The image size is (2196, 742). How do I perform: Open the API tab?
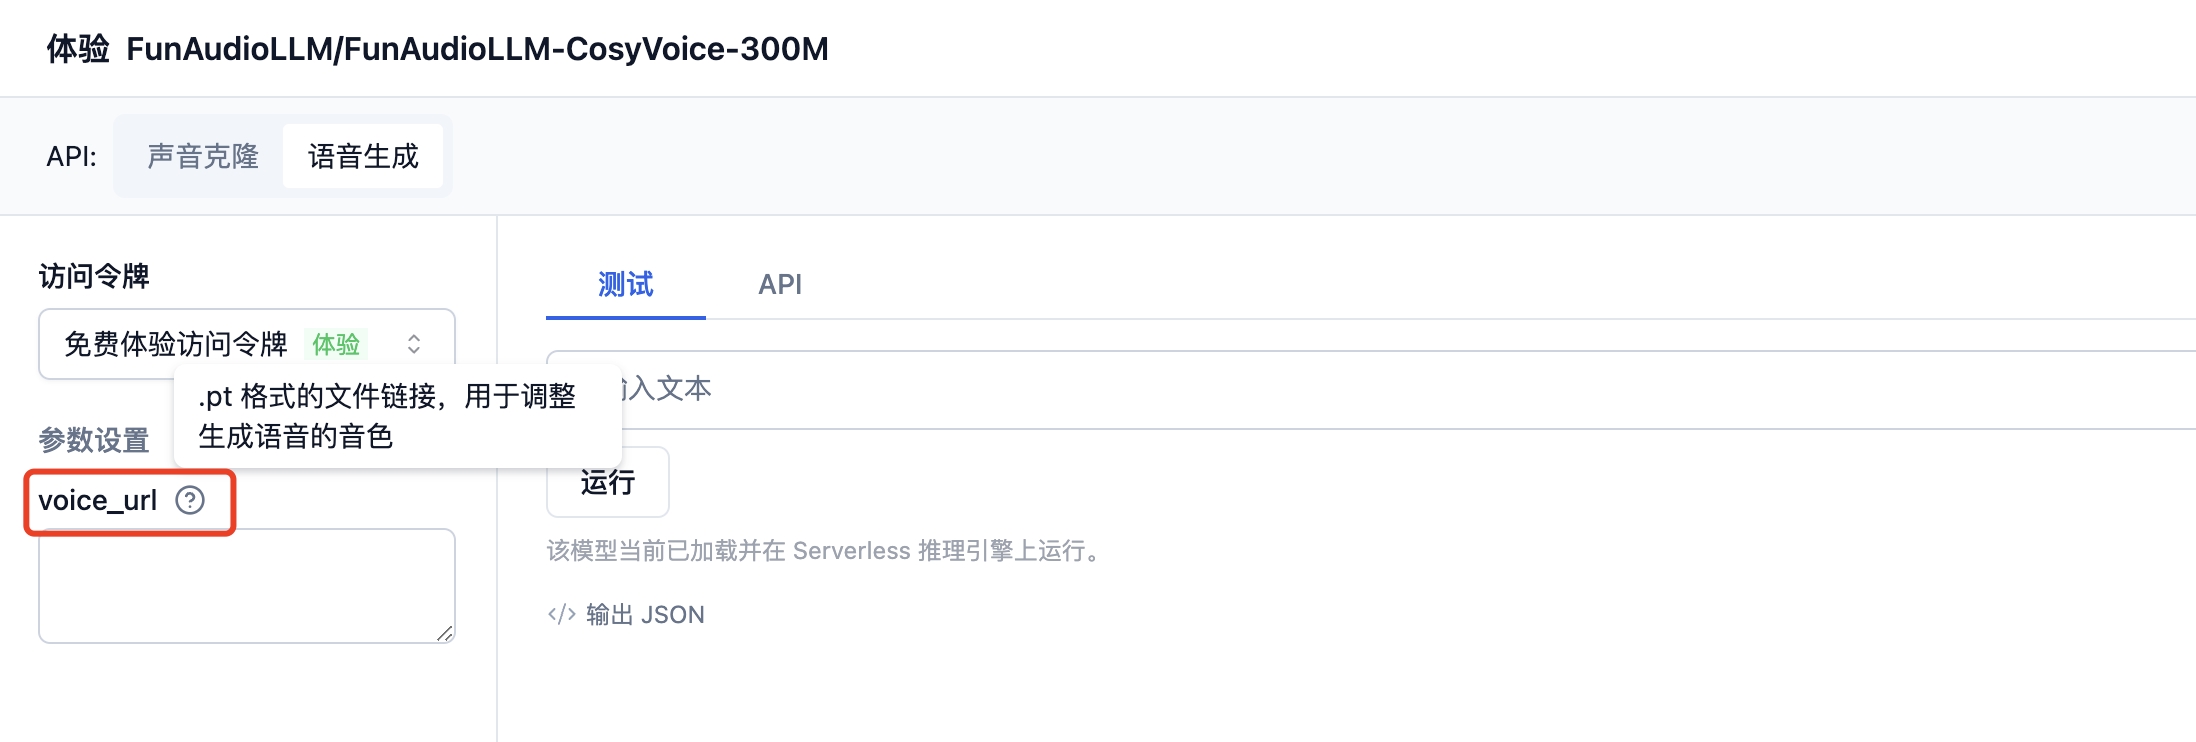[x=780, y=285]
